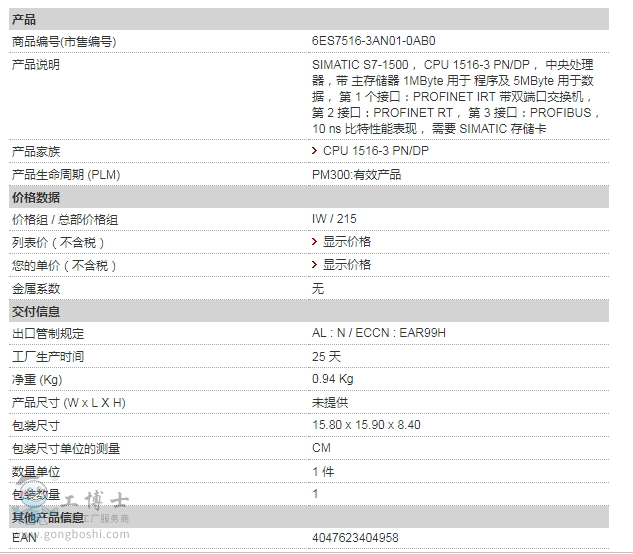Click the IW / 215 price group value

pos(334,219)
